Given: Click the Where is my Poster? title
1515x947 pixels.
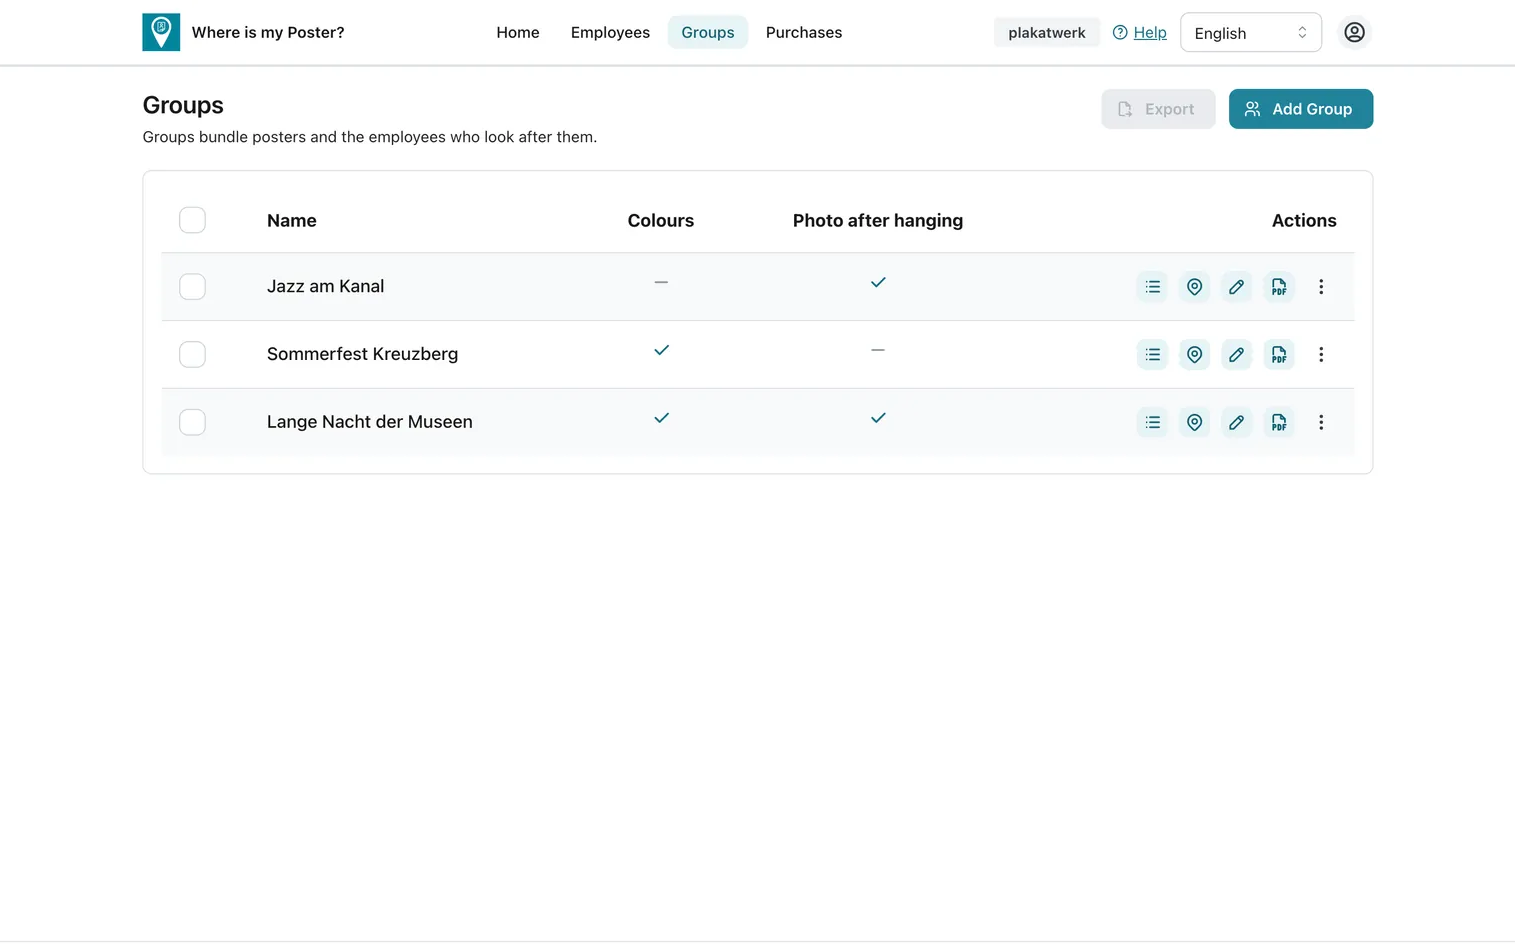Looking at the screenshot, I should coord(268,32).
